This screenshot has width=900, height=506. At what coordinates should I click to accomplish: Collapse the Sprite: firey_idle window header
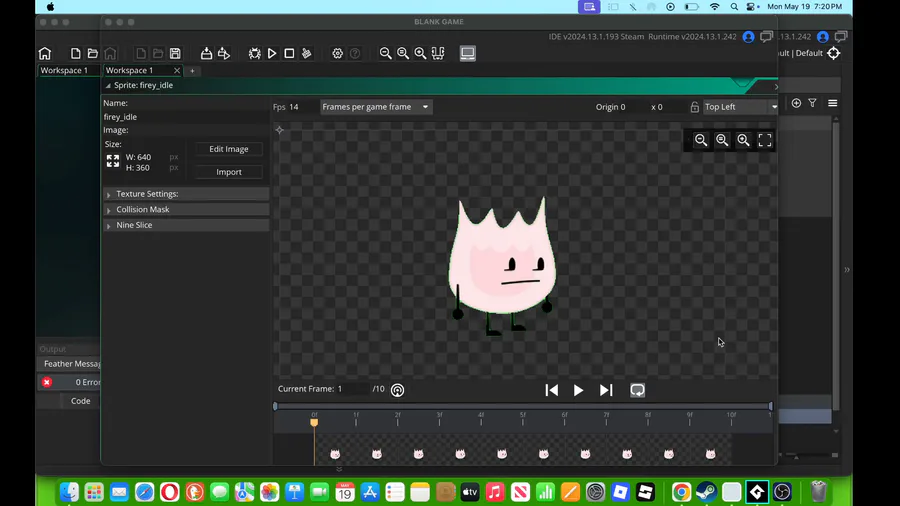coord(108,85)
